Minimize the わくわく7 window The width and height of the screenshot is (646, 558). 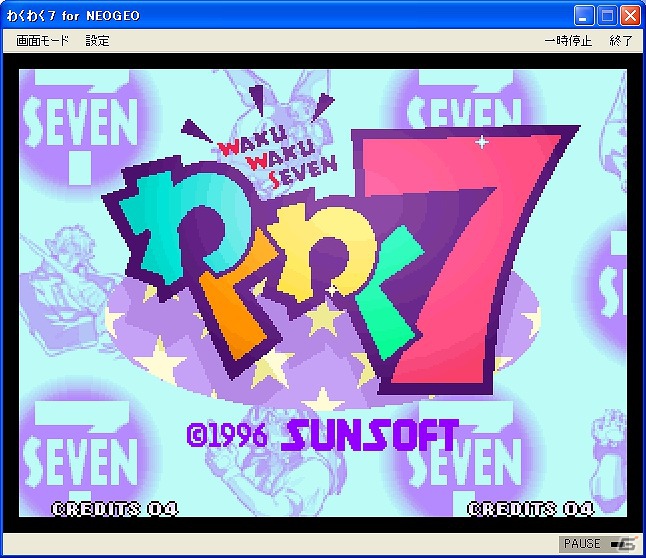click(x=584, y=16)
